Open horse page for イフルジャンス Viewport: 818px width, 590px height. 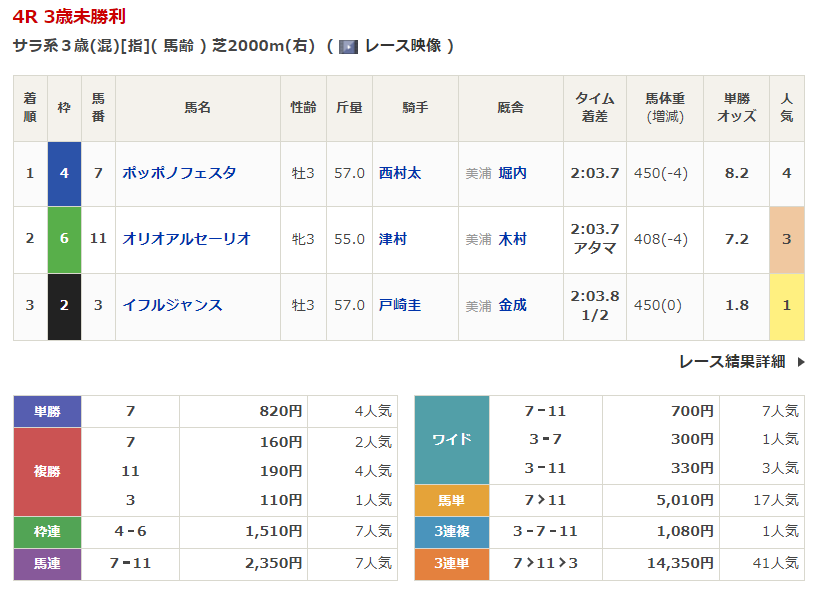(172, 305)
